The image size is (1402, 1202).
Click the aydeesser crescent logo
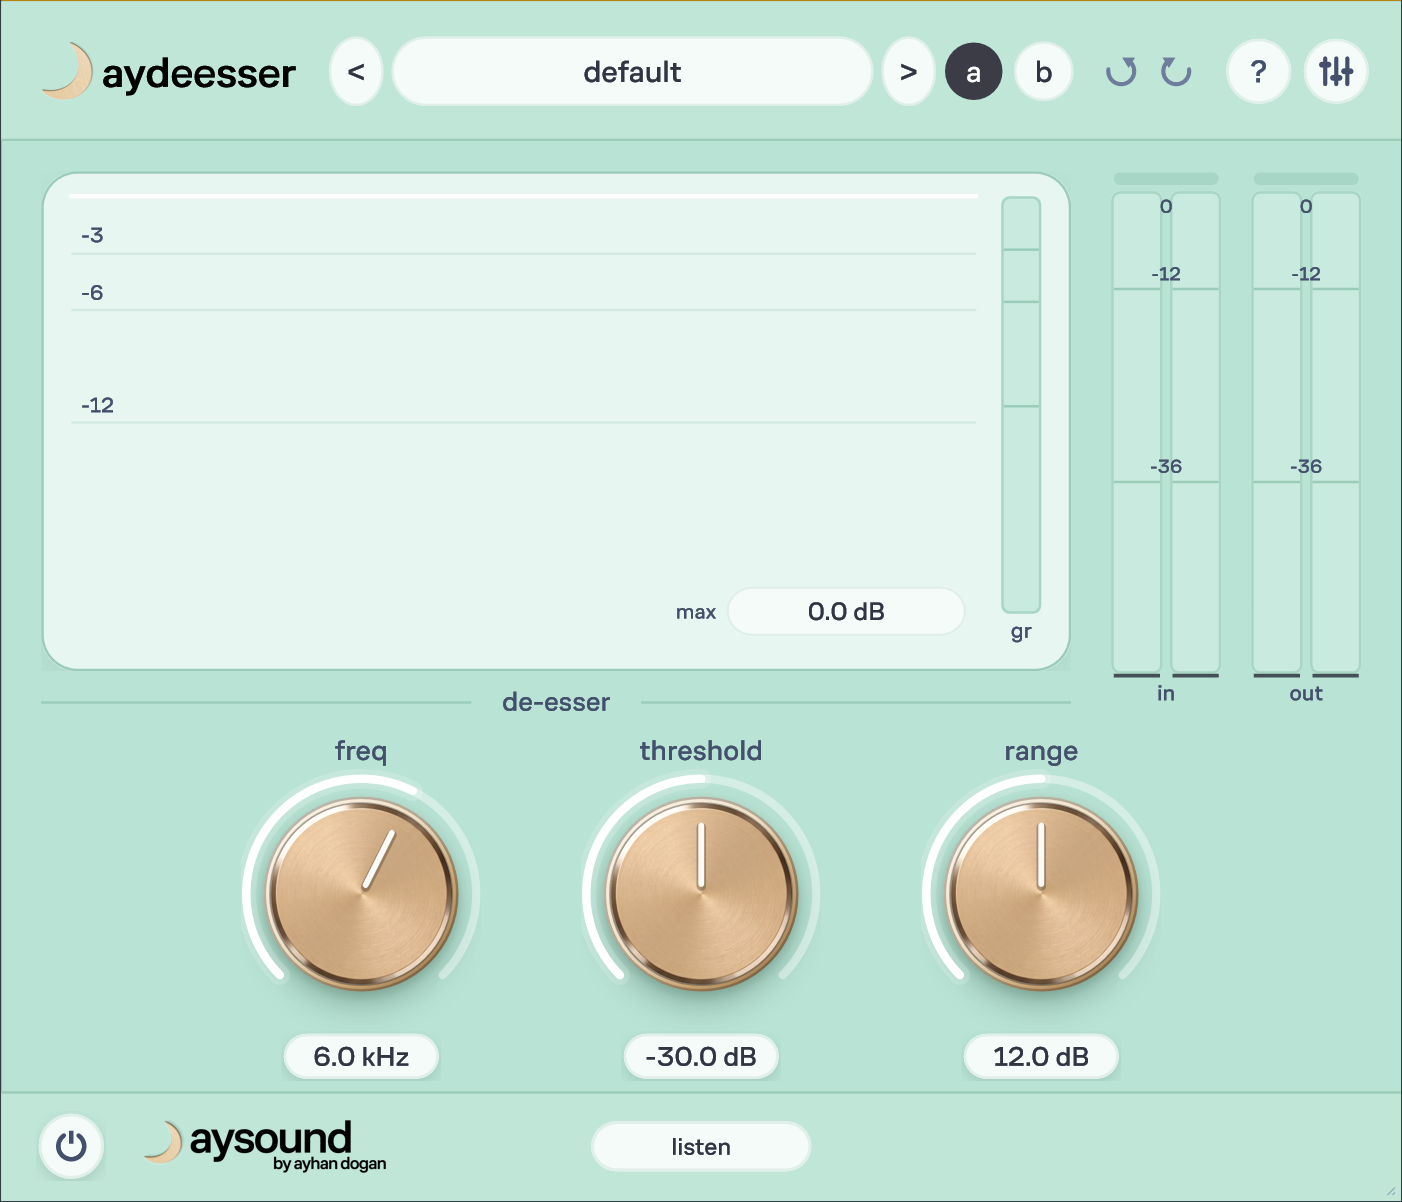pos(67,72)
